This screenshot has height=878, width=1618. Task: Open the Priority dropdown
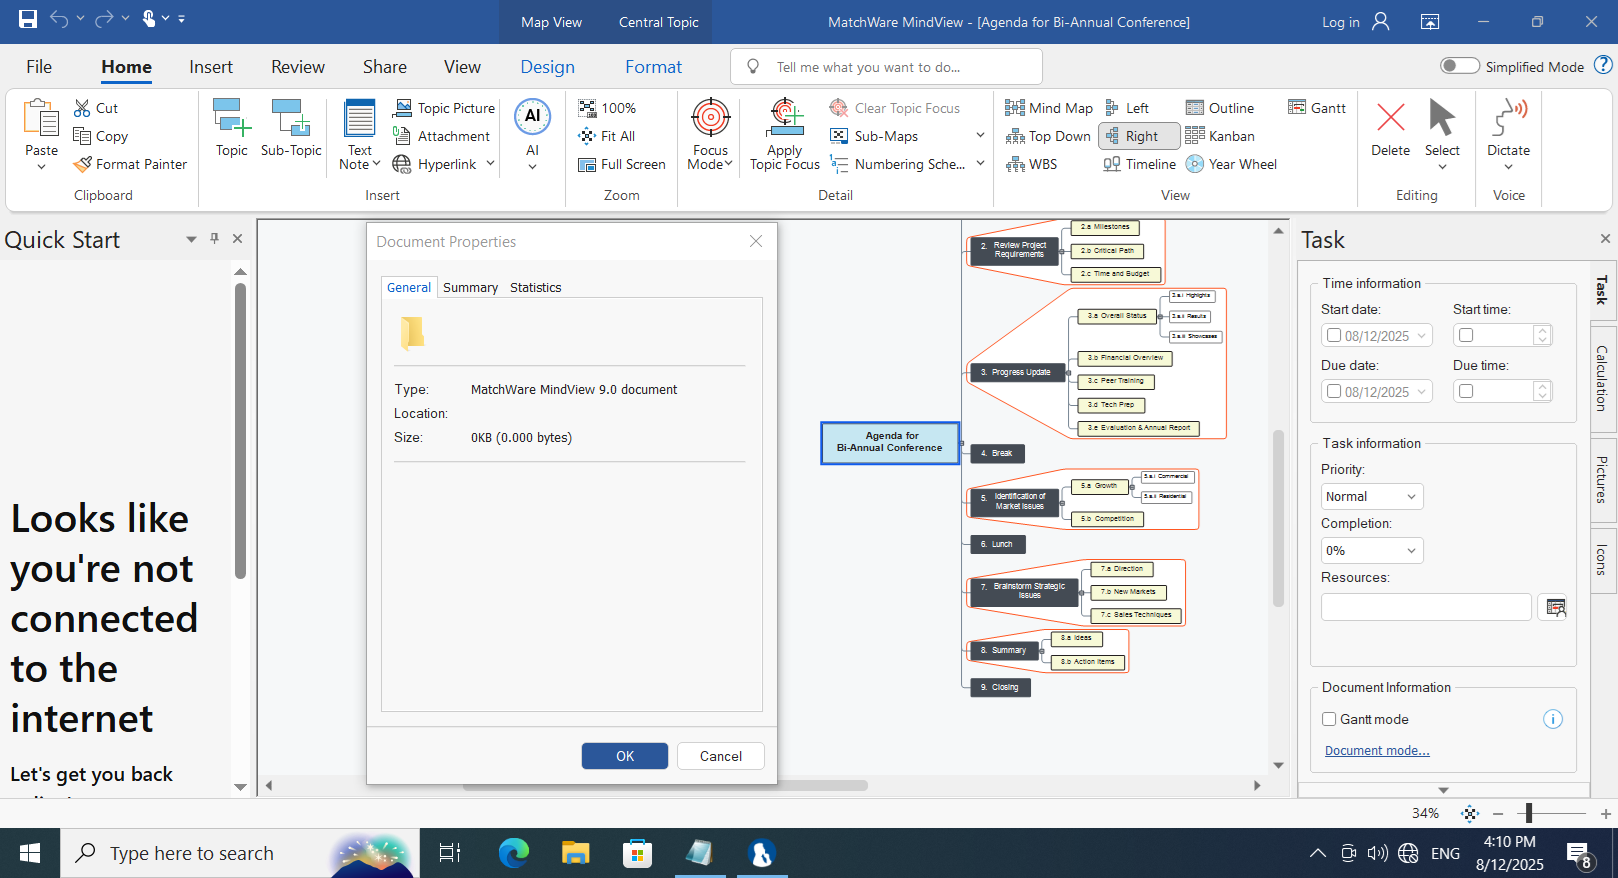coord(1371,497)
